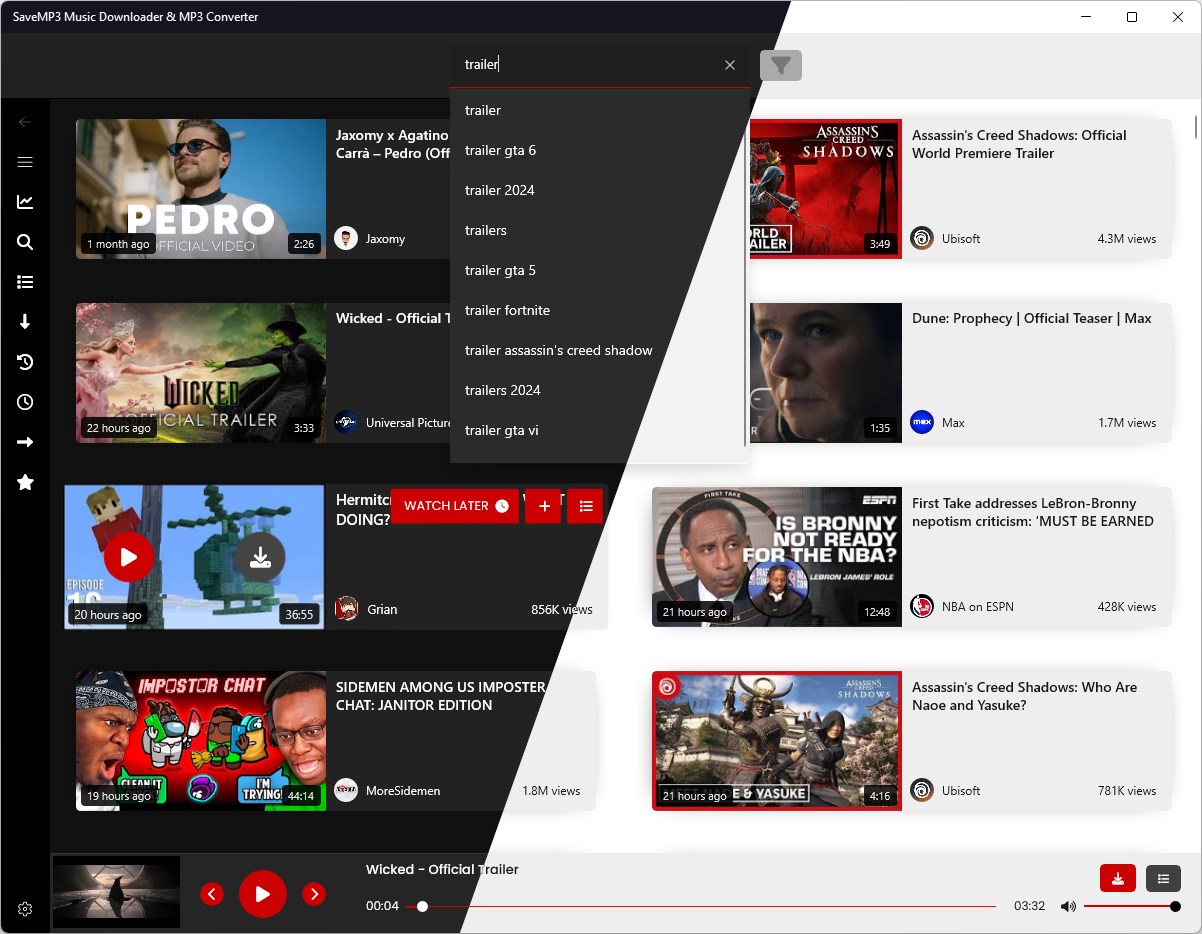This screenshot has width=1202, height=934.
Task: Open the Trending charts sidebar icon
Action: 25,202
